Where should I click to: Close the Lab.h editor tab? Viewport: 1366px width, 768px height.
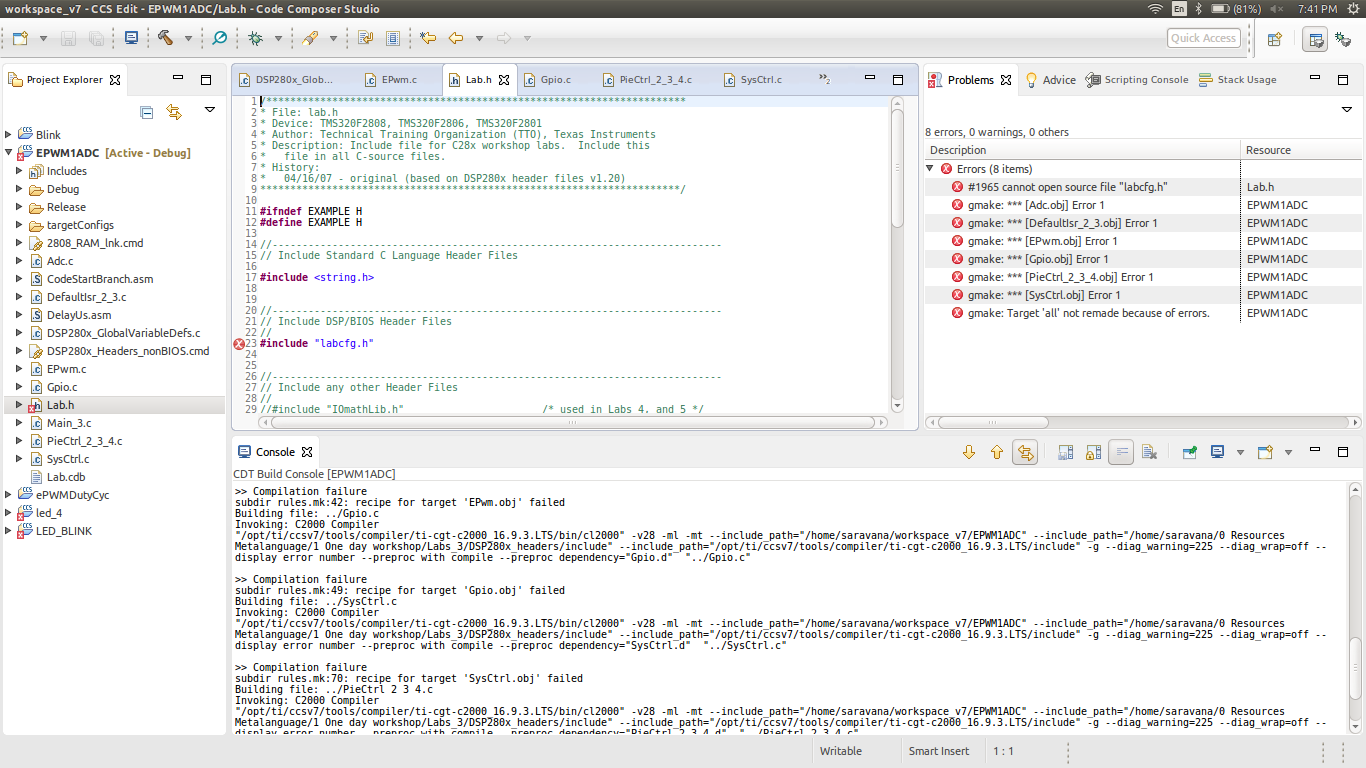[x=504, y=80]
